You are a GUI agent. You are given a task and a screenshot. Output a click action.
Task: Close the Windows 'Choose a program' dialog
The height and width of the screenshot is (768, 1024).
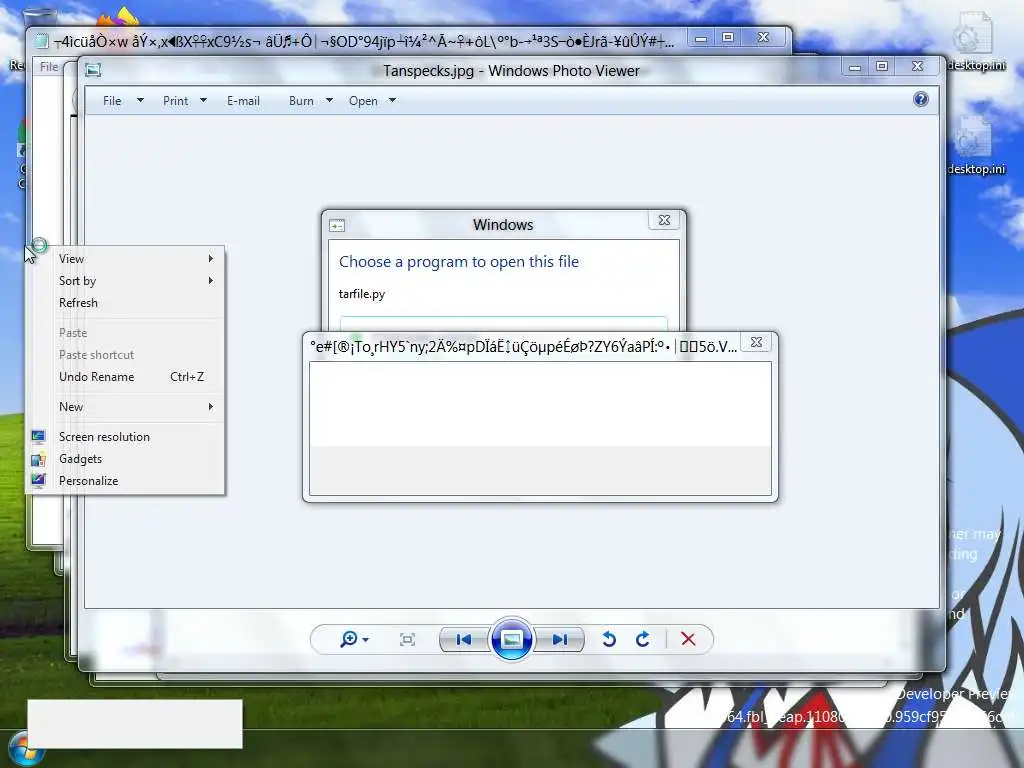tap(664, 220)
